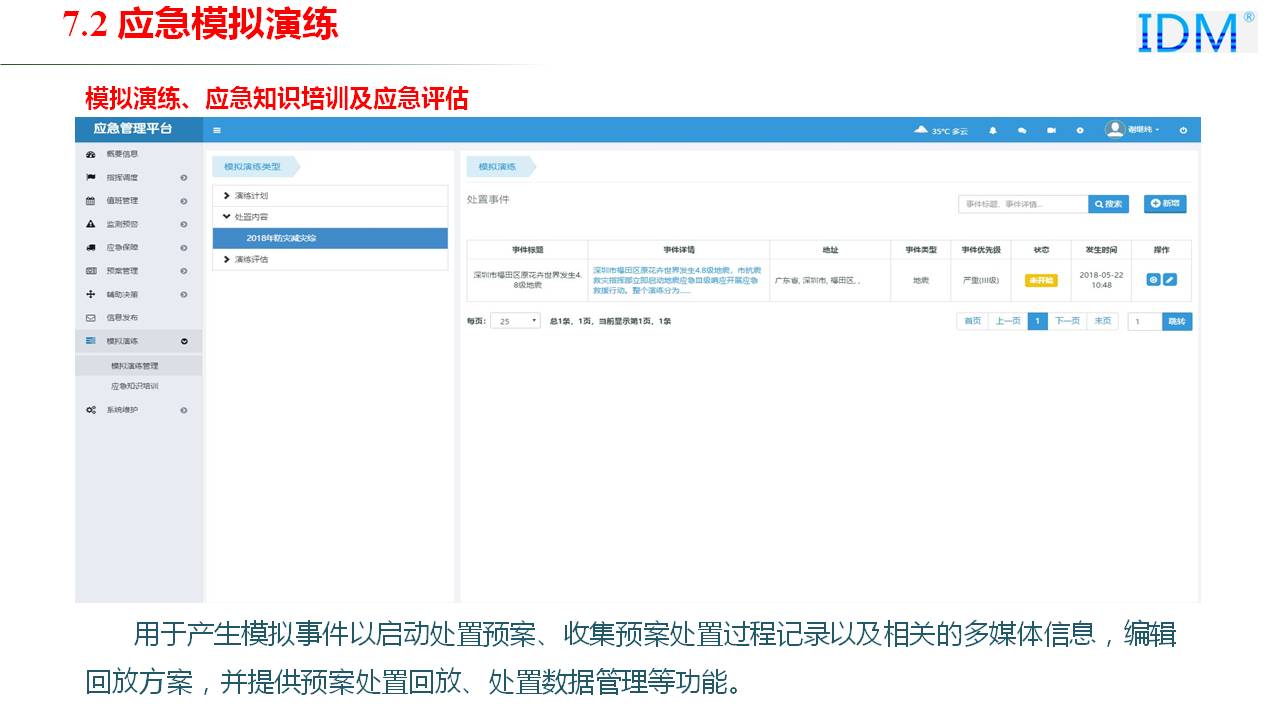Open the per-page 25 dropdown
1280x720 pixels.
(515, 321)
